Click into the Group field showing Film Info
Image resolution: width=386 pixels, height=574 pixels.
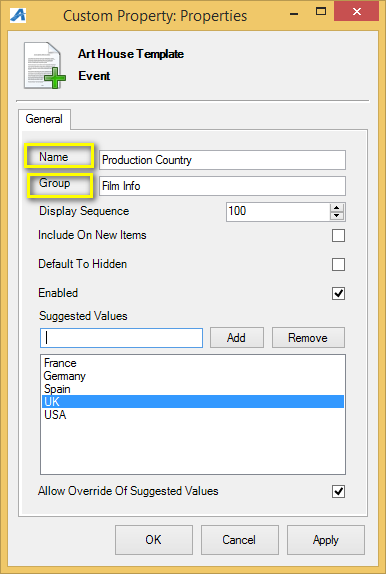click(222, 186)
